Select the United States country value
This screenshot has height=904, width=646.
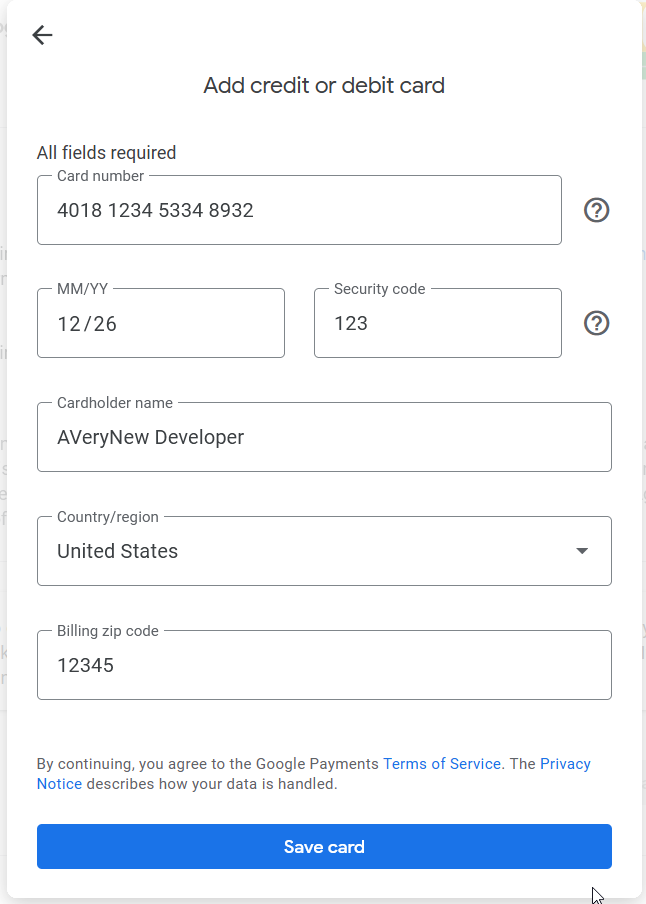[x=118, y=551]
